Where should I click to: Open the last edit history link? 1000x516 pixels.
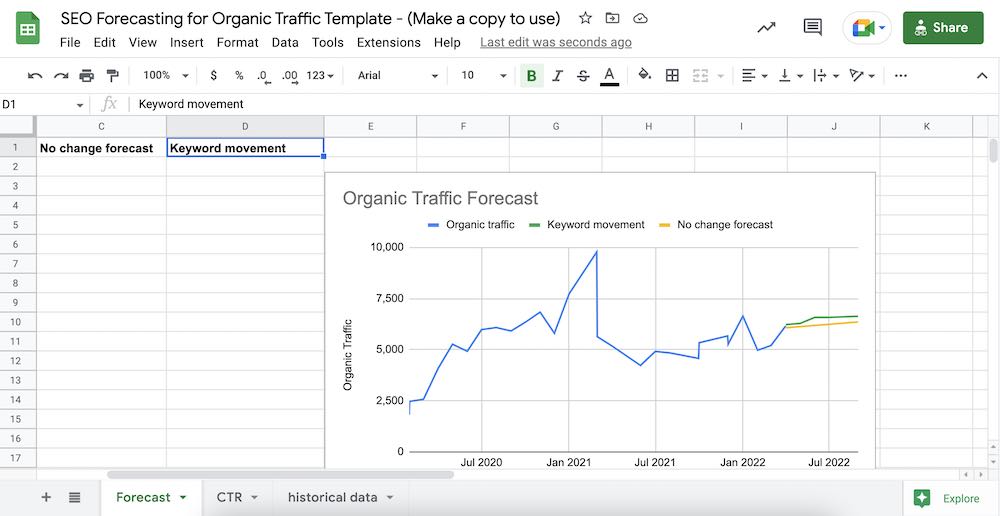[555, 42]
